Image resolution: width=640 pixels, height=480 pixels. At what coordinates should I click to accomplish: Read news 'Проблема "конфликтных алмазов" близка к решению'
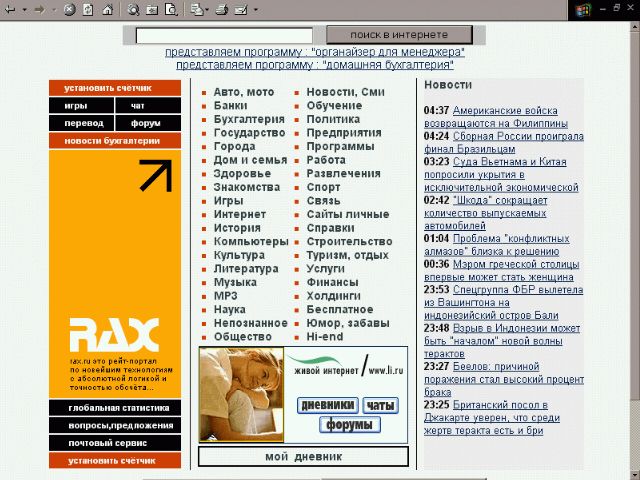click(x=497, y=245)
